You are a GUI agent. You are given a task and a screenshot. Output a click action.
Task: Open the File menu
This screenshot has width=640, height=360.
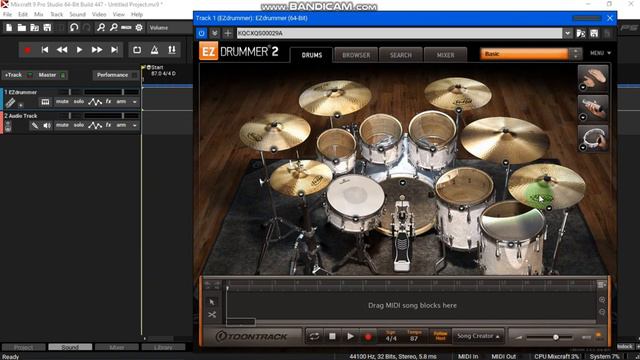click(x=7, y=14)
